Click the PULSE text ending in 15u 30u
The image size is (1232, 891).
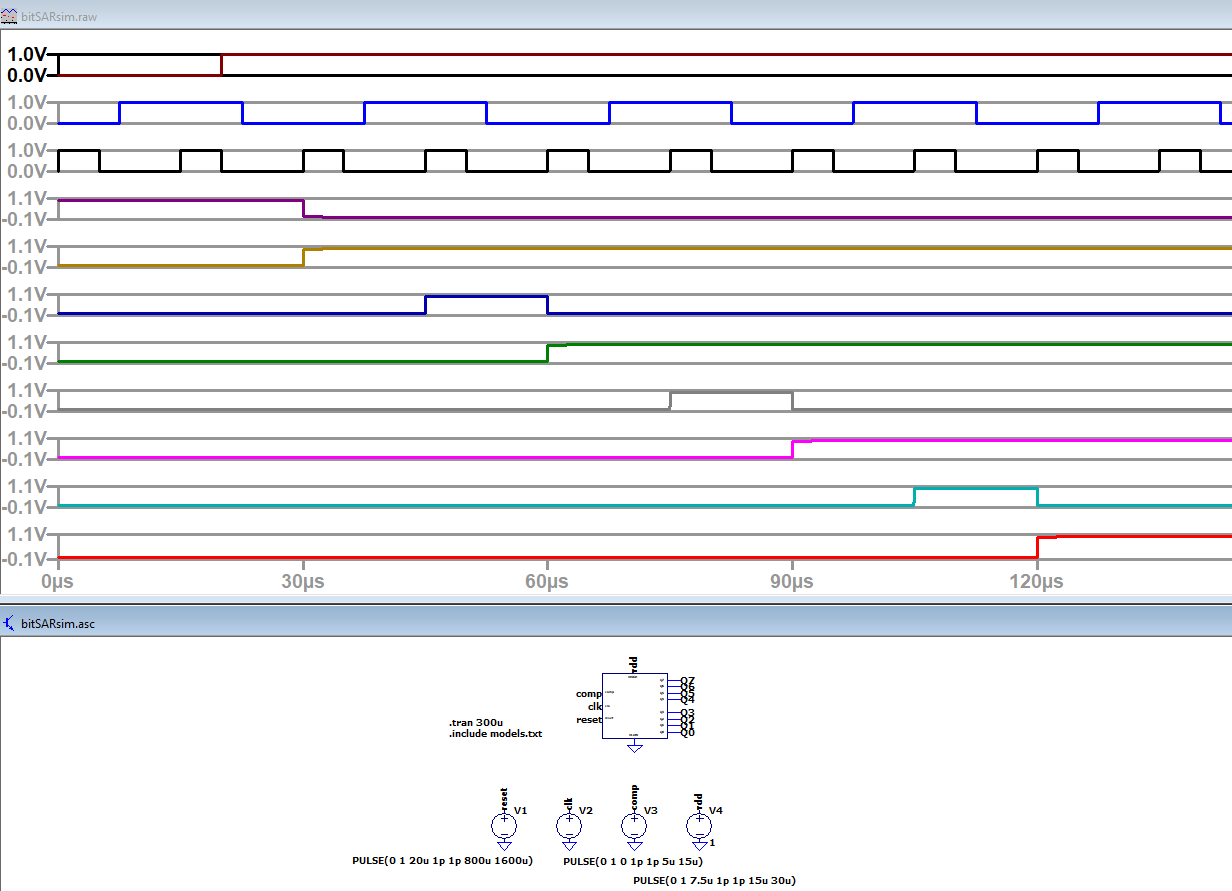714,881
